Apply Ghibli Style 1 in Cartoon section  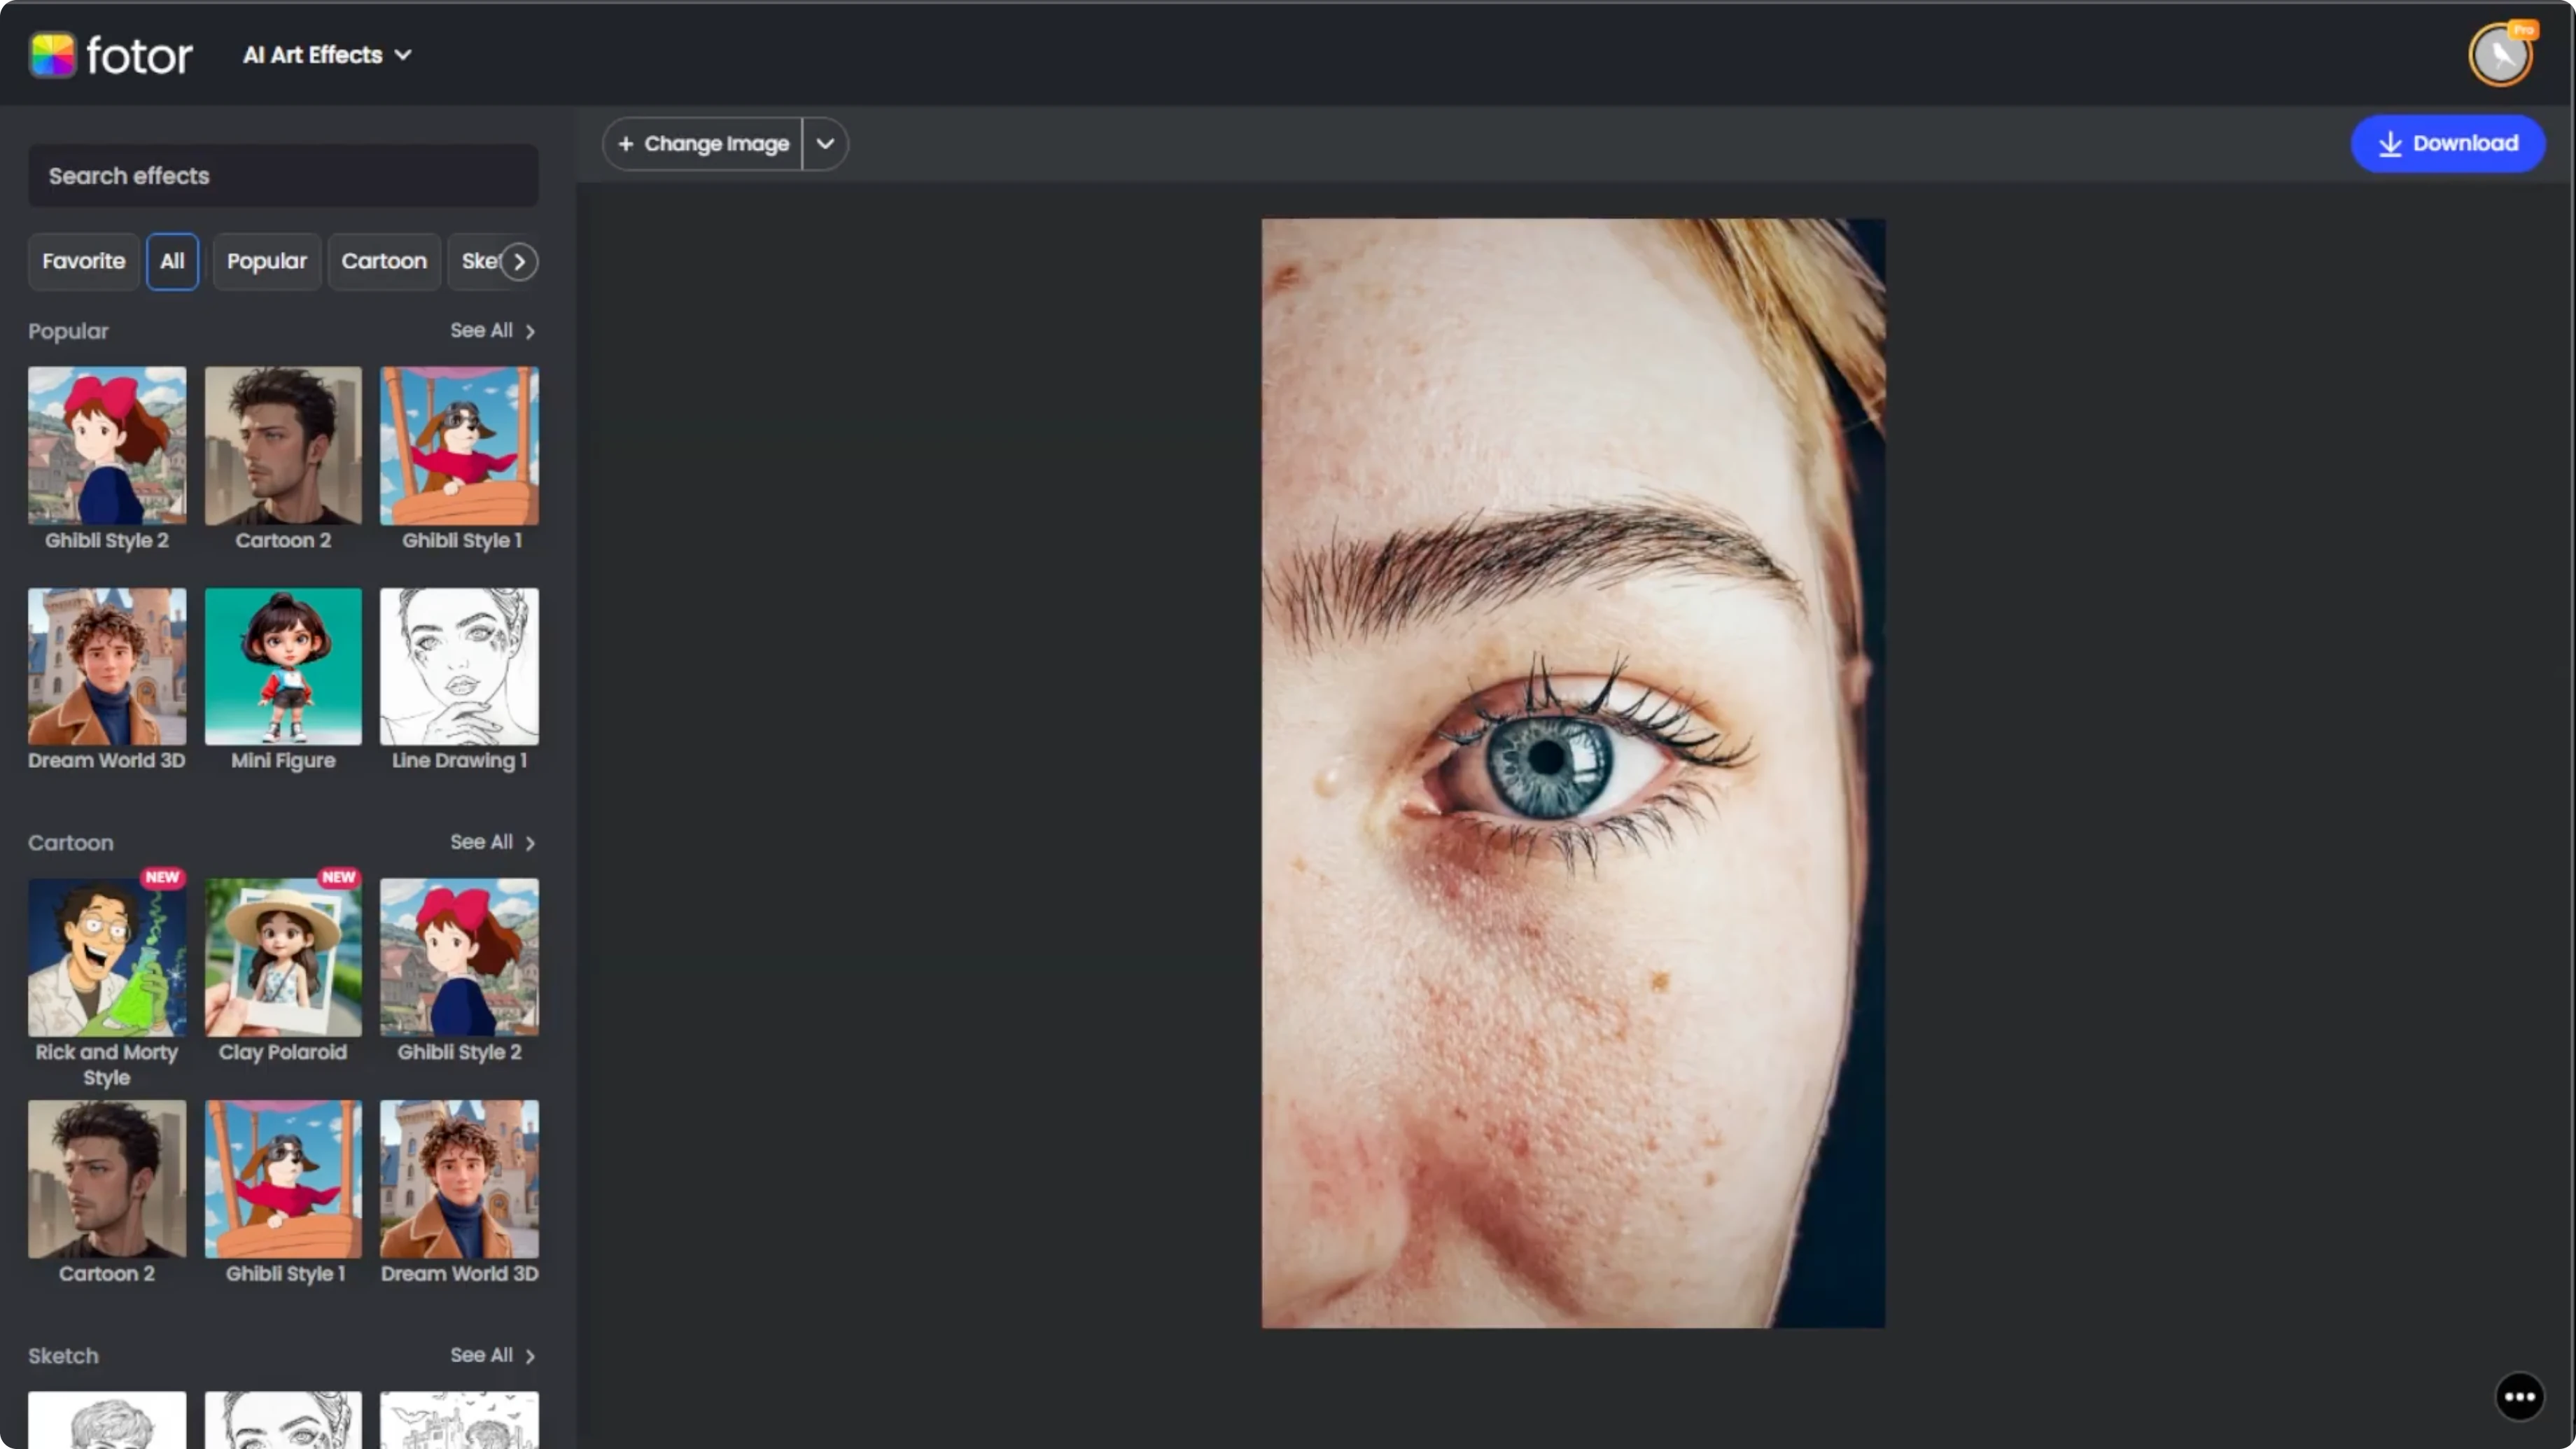pyautogui.click(x=283, y=1179)
